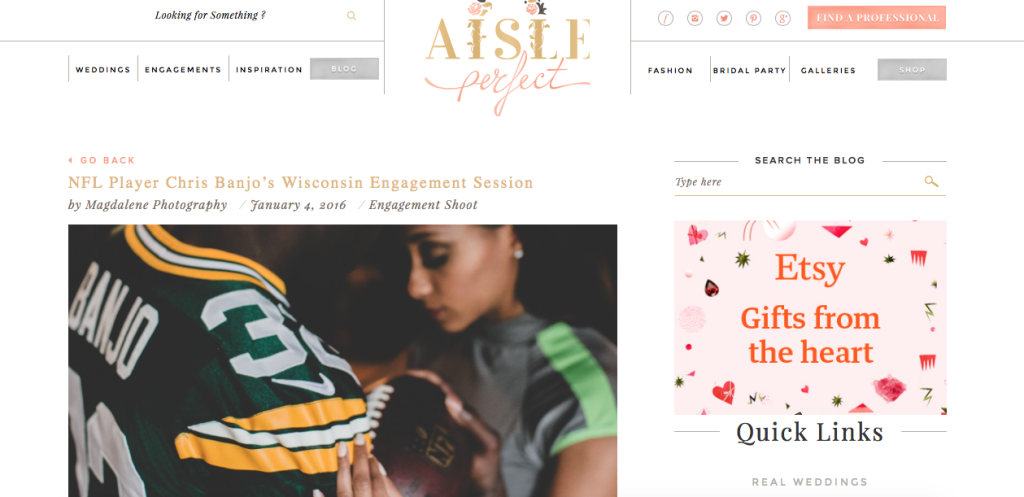Open the Galleries menu item
The image size is (1024, 497).
[x=828, y=71]
